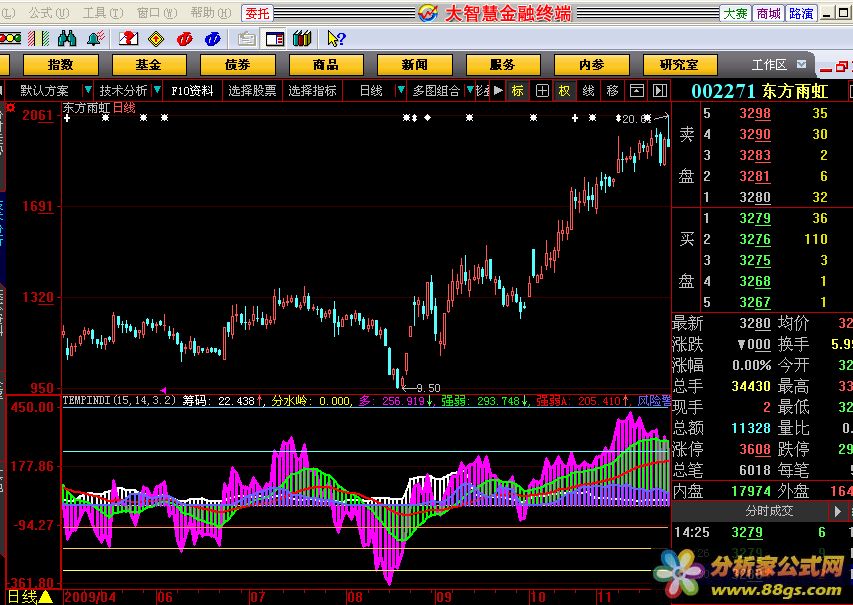
Task: Open the bookshelf library icon
Action: click(302, 39)
